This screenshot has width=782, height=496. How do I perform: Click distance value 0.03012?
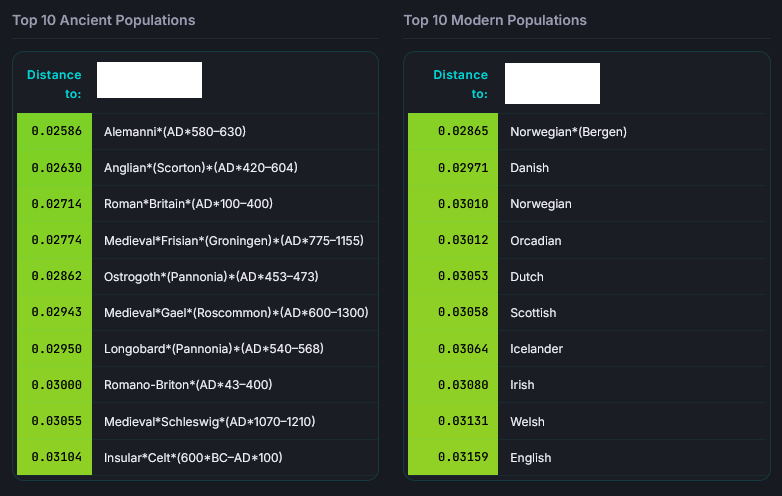463,240
